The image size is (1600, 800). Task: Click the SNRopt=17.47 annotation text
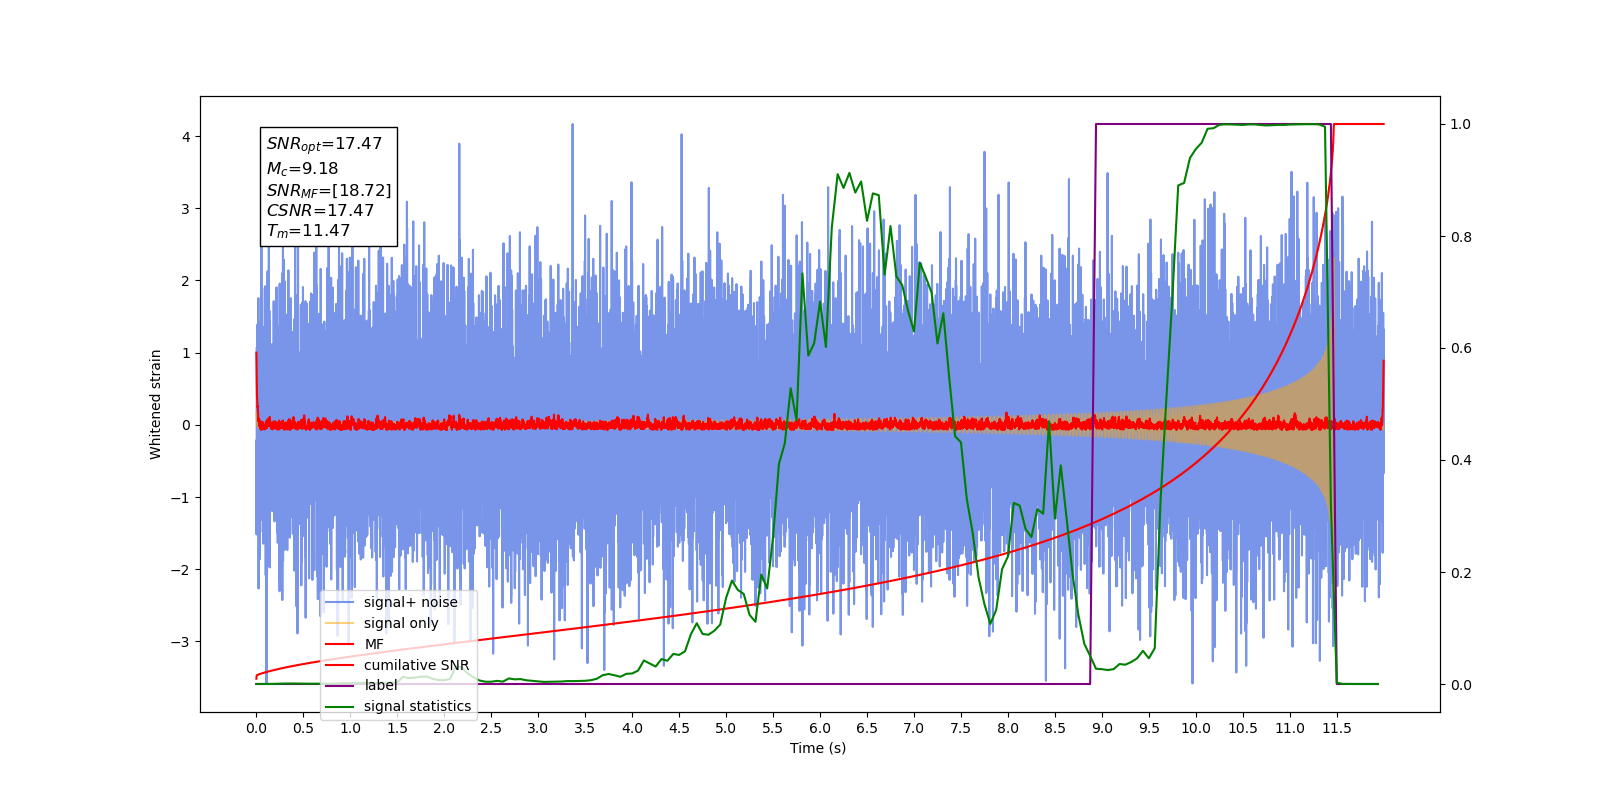[x=324, y=144]
